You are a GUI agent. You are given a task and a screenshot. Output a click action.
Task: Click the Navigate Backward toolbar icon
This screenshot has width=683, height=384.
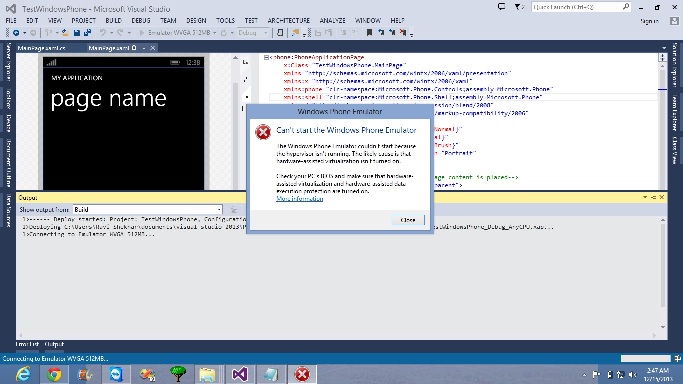pos(16,33)
